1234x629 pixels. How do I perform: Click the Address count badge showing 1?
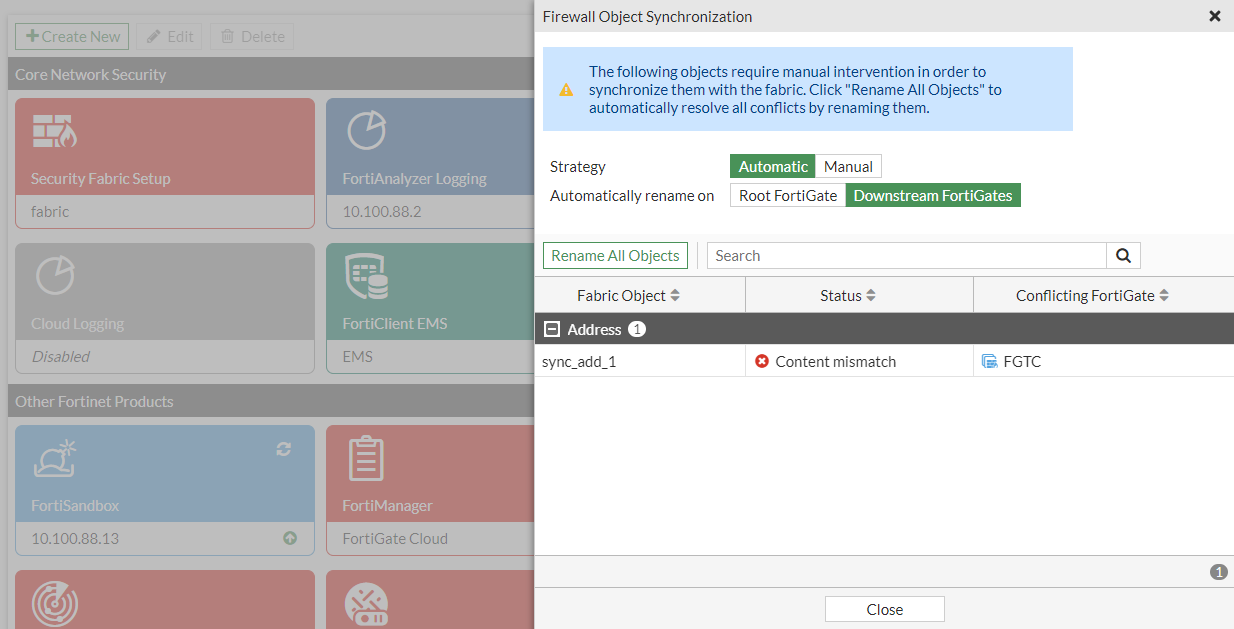pyautogui.click(x=637, y=329)
